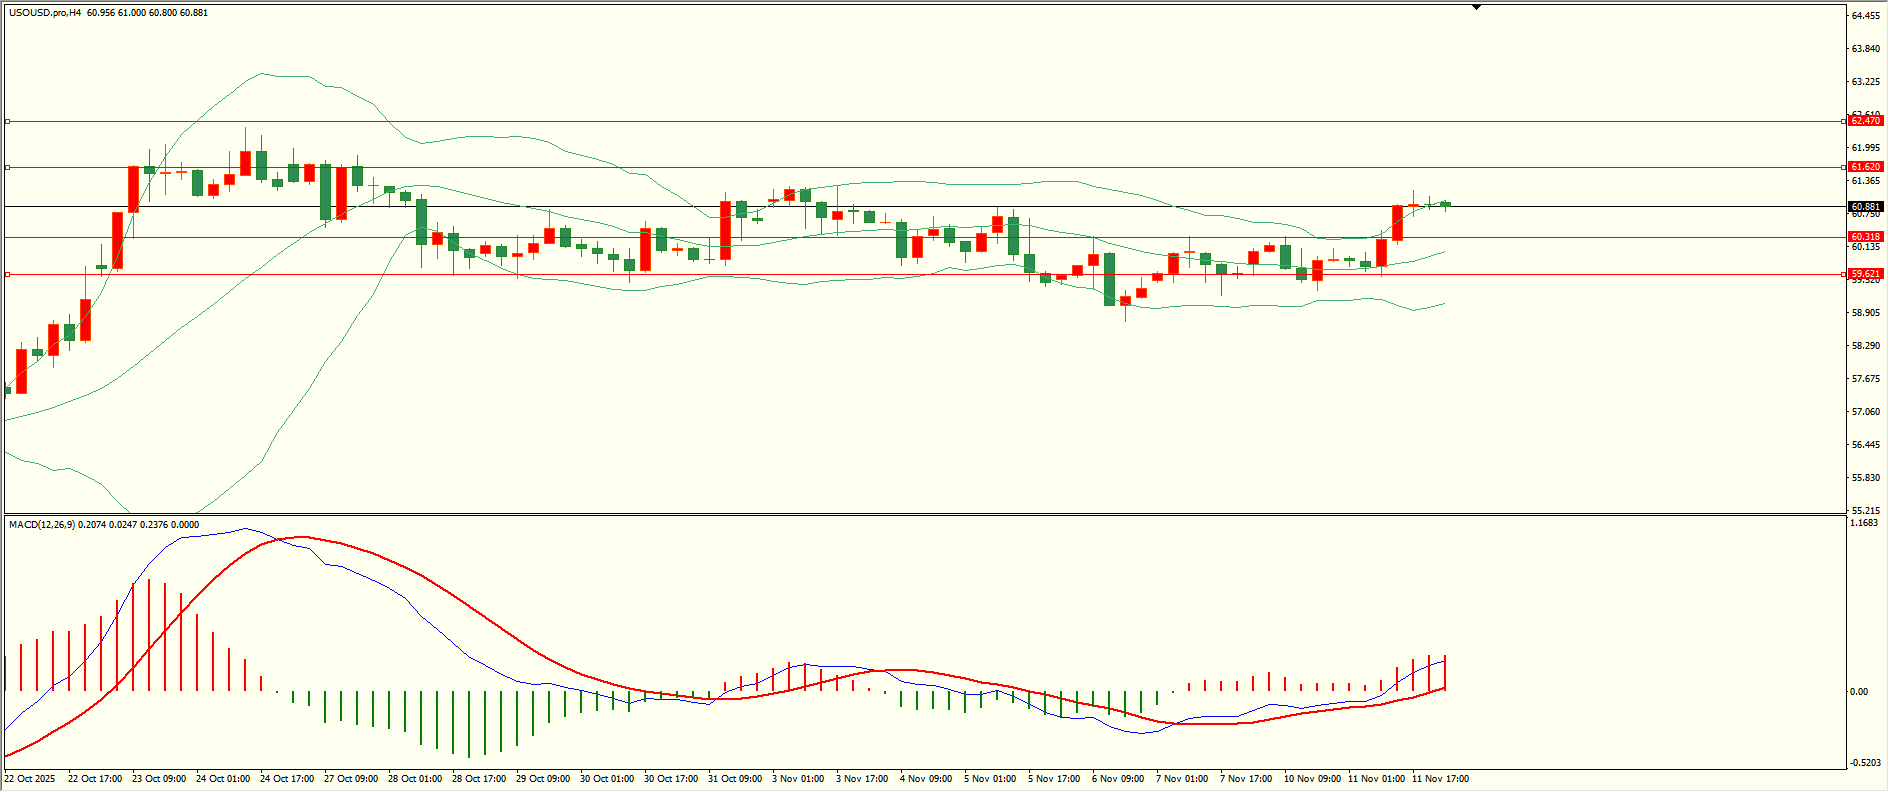1889x792 pixels.
Task: Click the 3 Nov 01:00 time label
Action: tap(798, 779)
